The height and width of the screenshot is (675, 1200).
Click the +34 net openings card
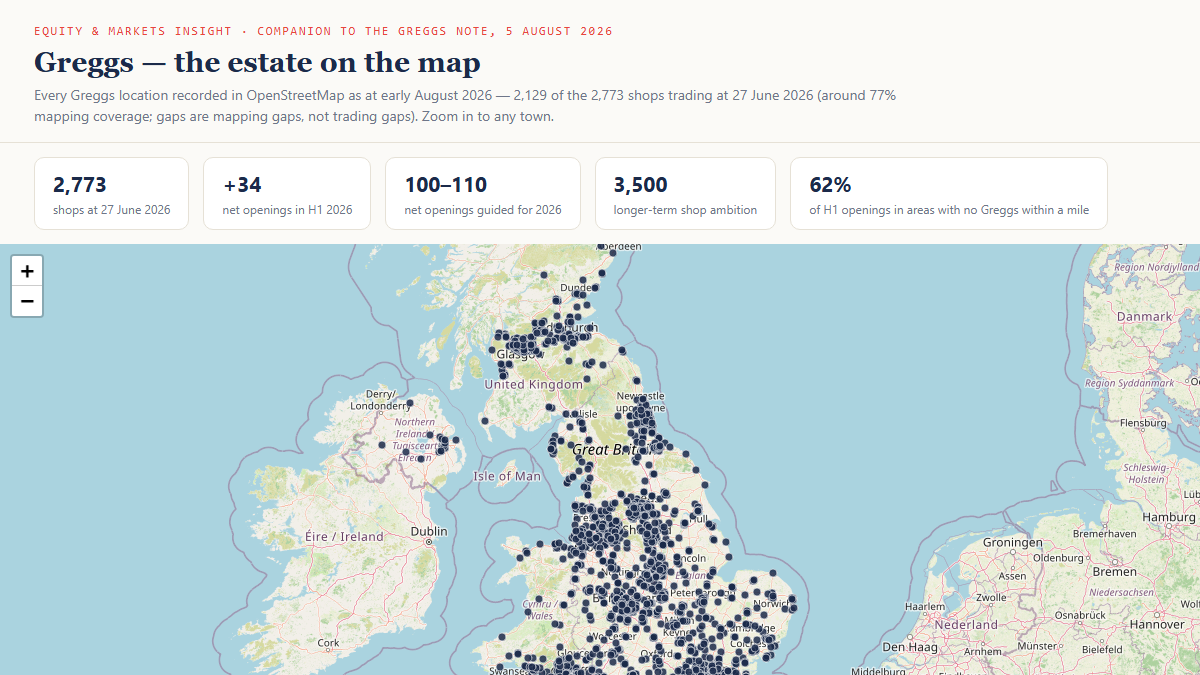(x=287, y=194)
